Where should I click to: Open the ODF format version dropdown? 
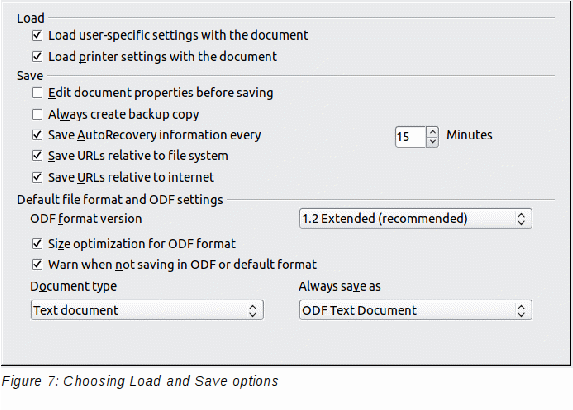[415, 219]
